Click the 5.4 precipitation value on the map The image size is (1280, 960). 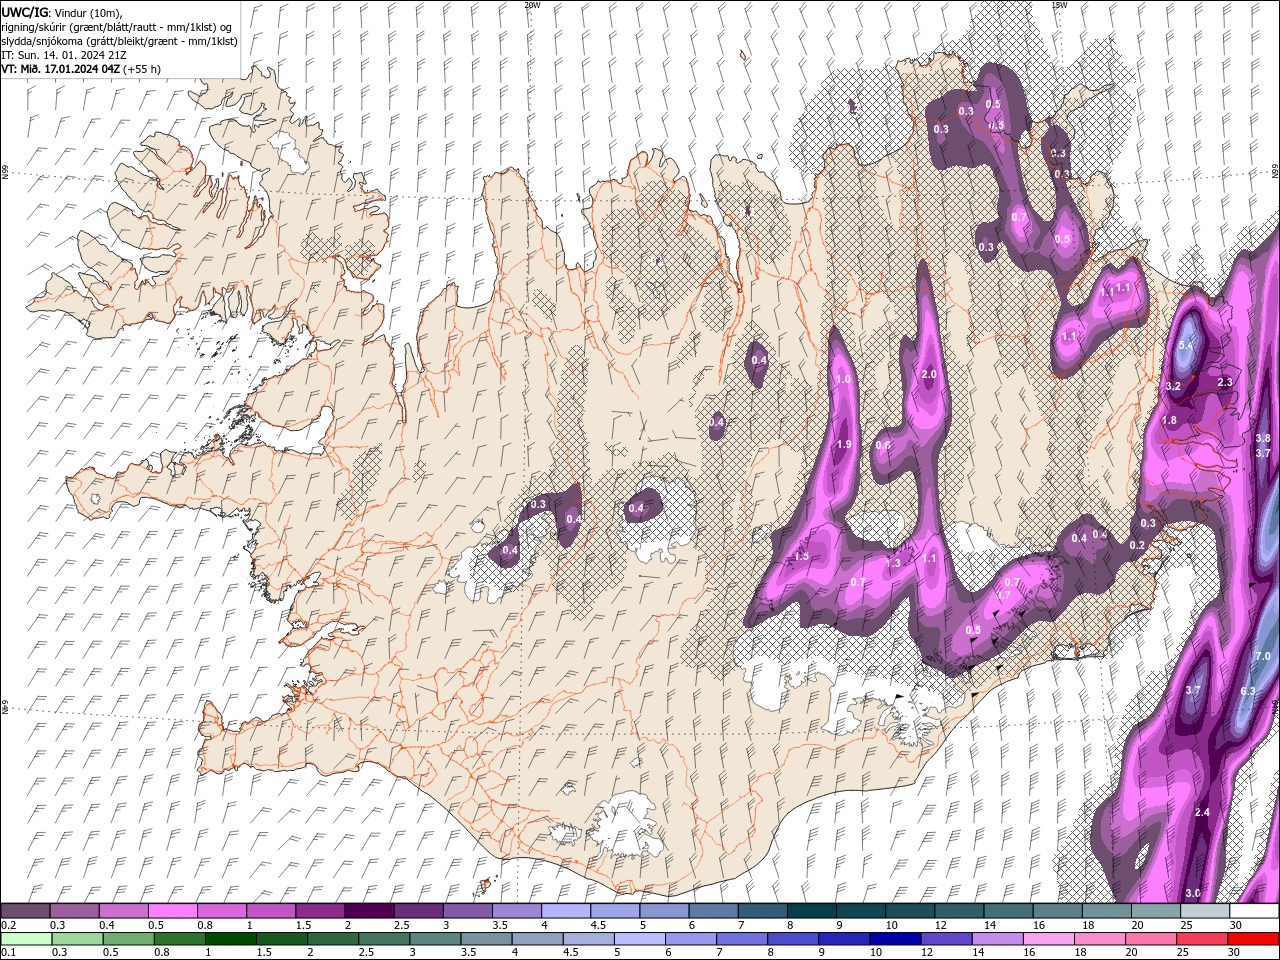(1186, 345)
